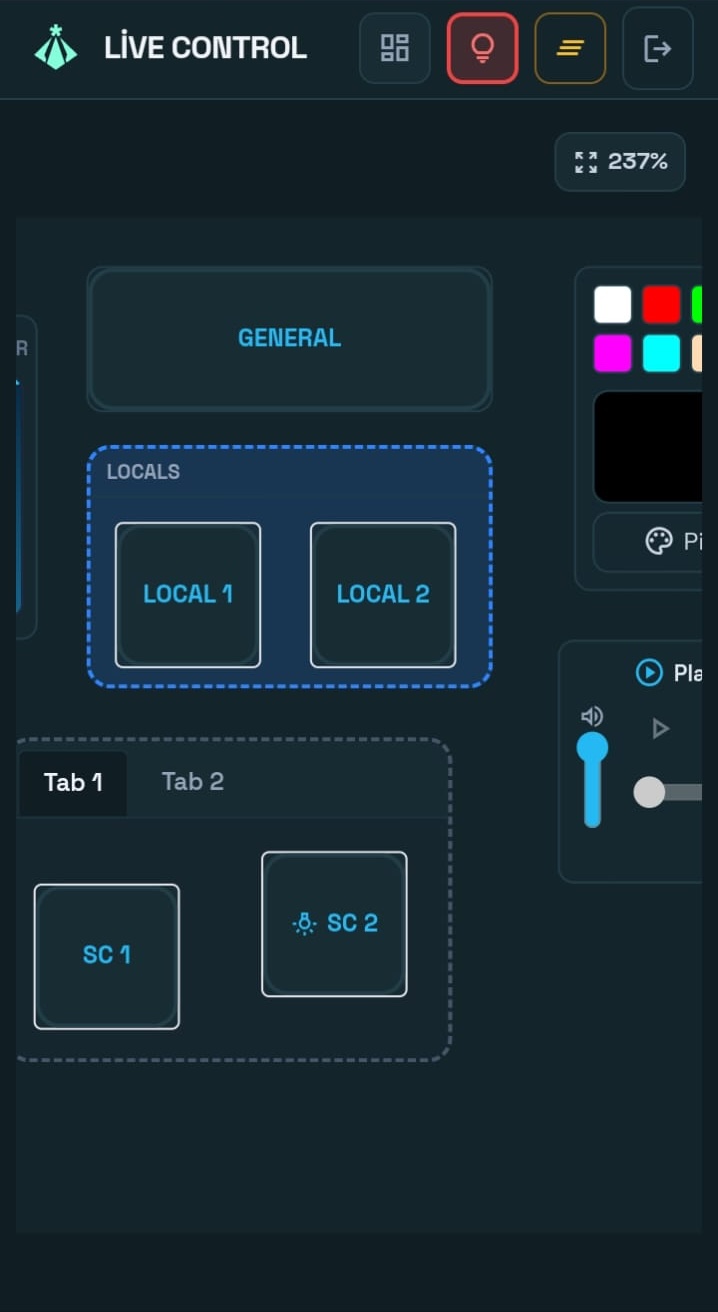Toggle the red lightbulb button

(x=483, y=48)
